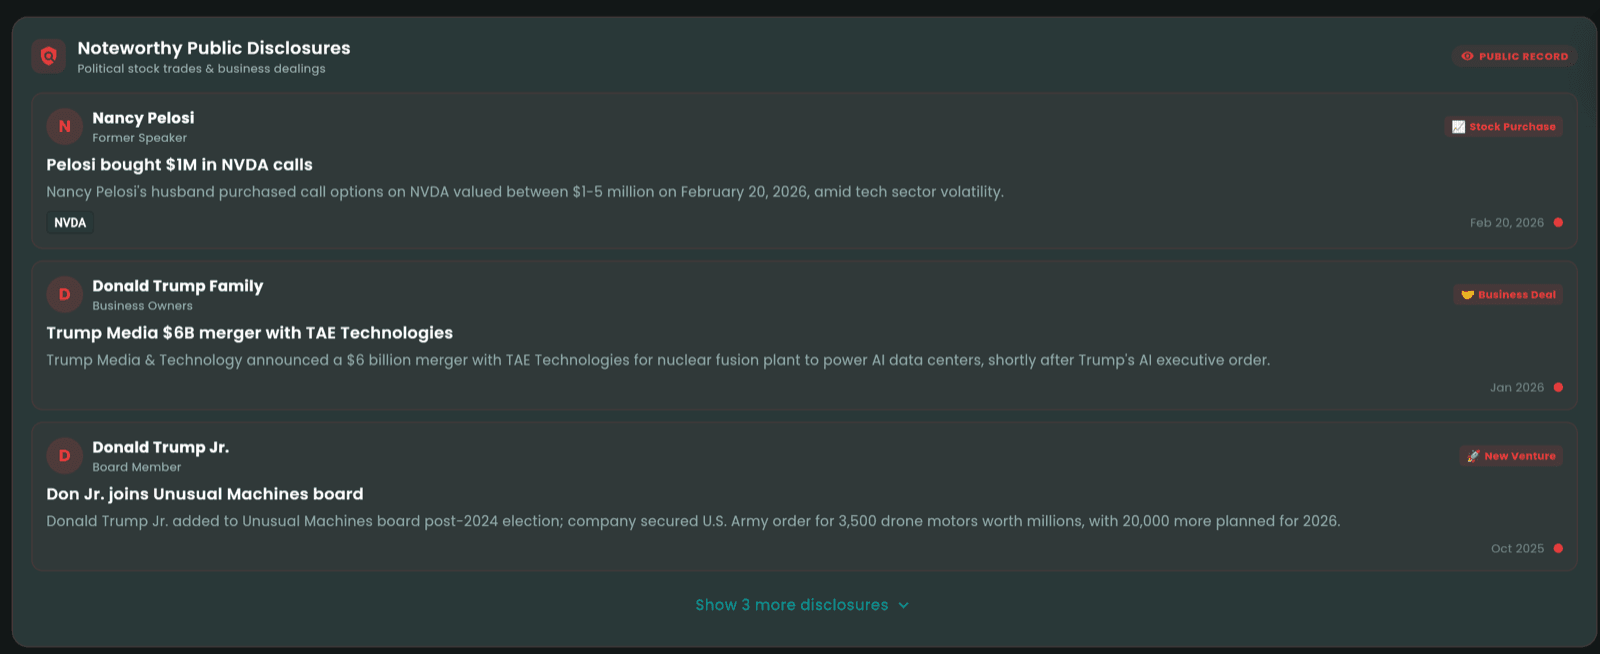
Task: Click the red dot next to Jan 2026
Action: [x=1558, y=388]
